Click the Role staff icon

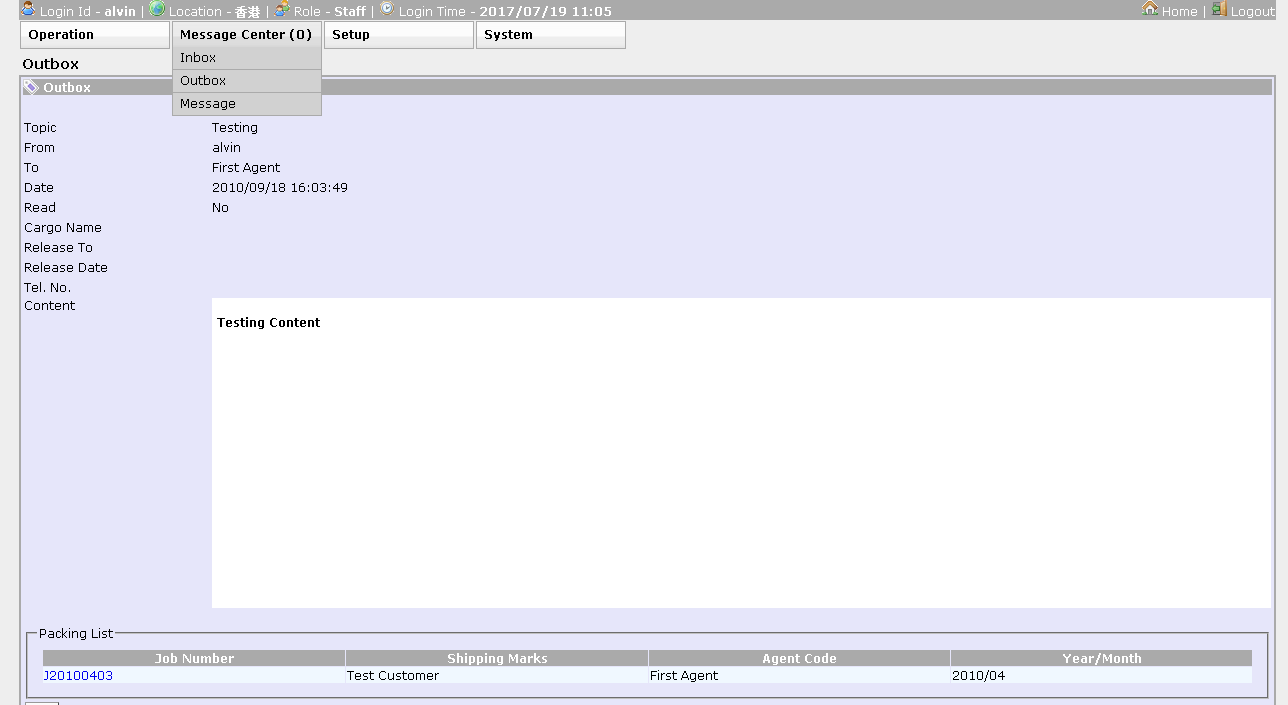point(282,9)
